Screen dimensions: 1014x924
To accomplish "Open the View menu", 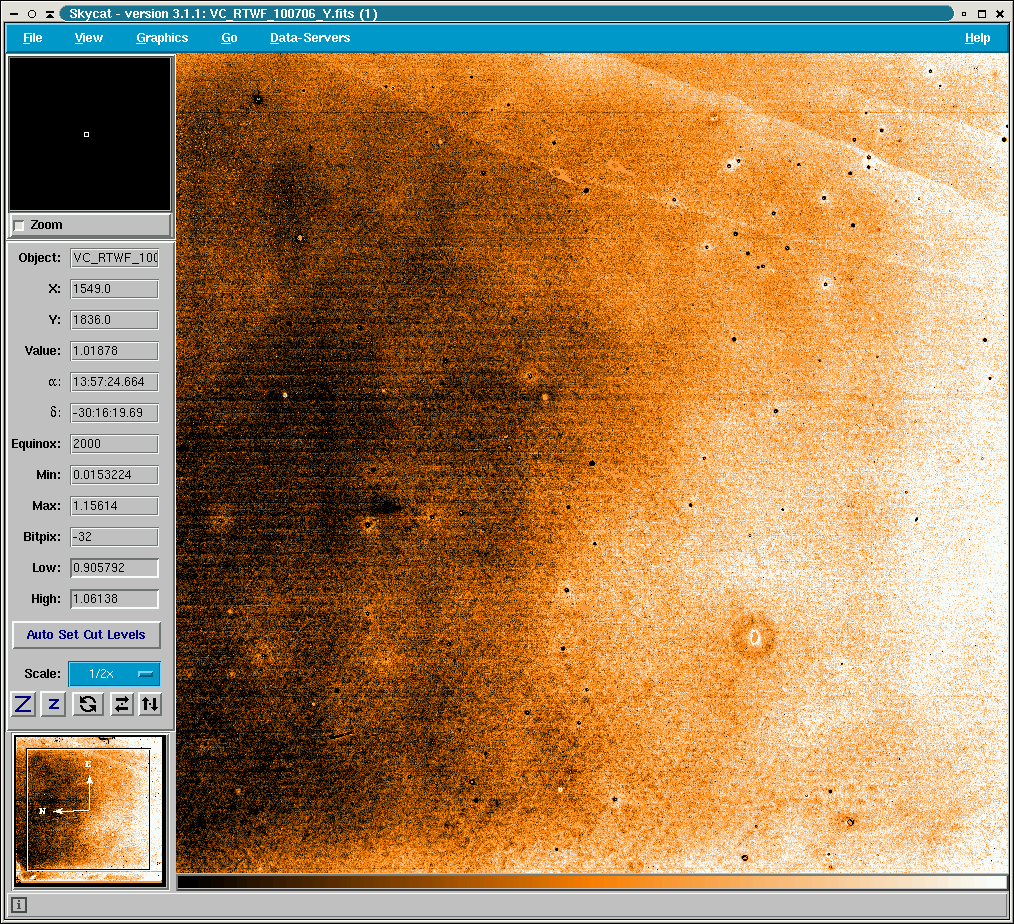I will (x=88, y=38).
